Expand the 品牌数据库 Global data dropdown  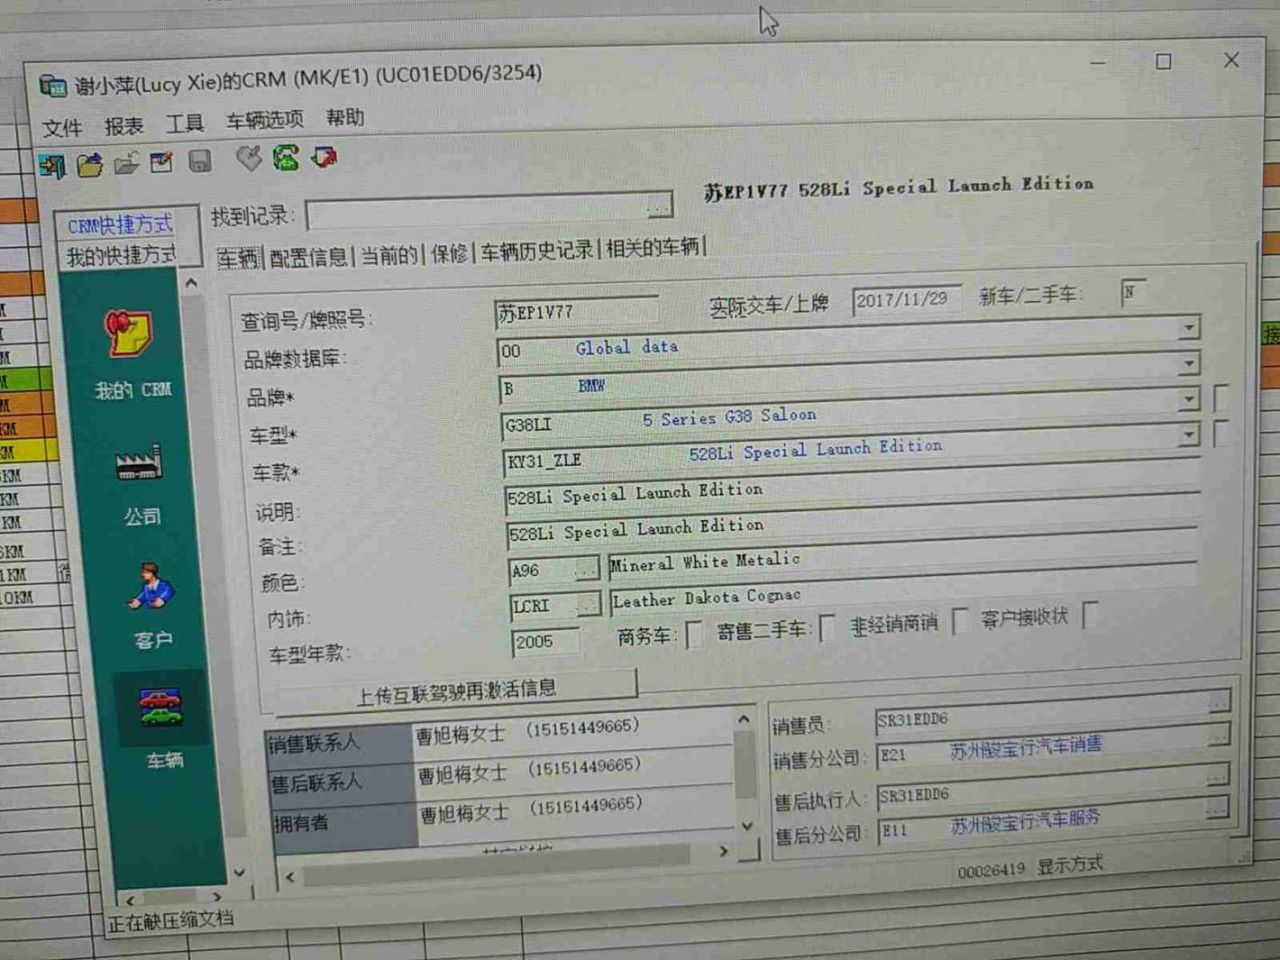[x=1188, y=328]
